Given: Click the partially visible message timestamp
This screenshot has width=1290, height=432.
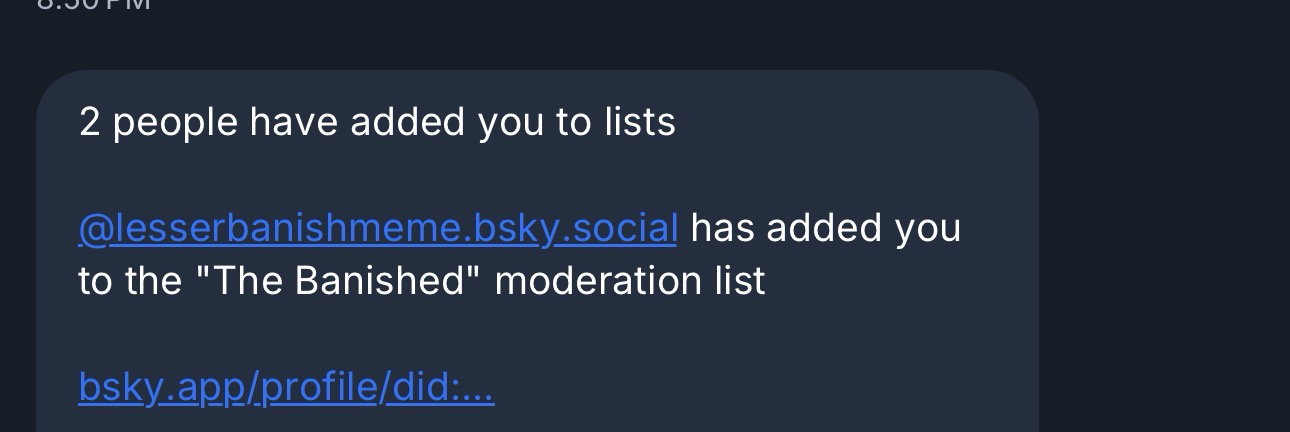Looking at the screenshot, I should pos(93,5).
